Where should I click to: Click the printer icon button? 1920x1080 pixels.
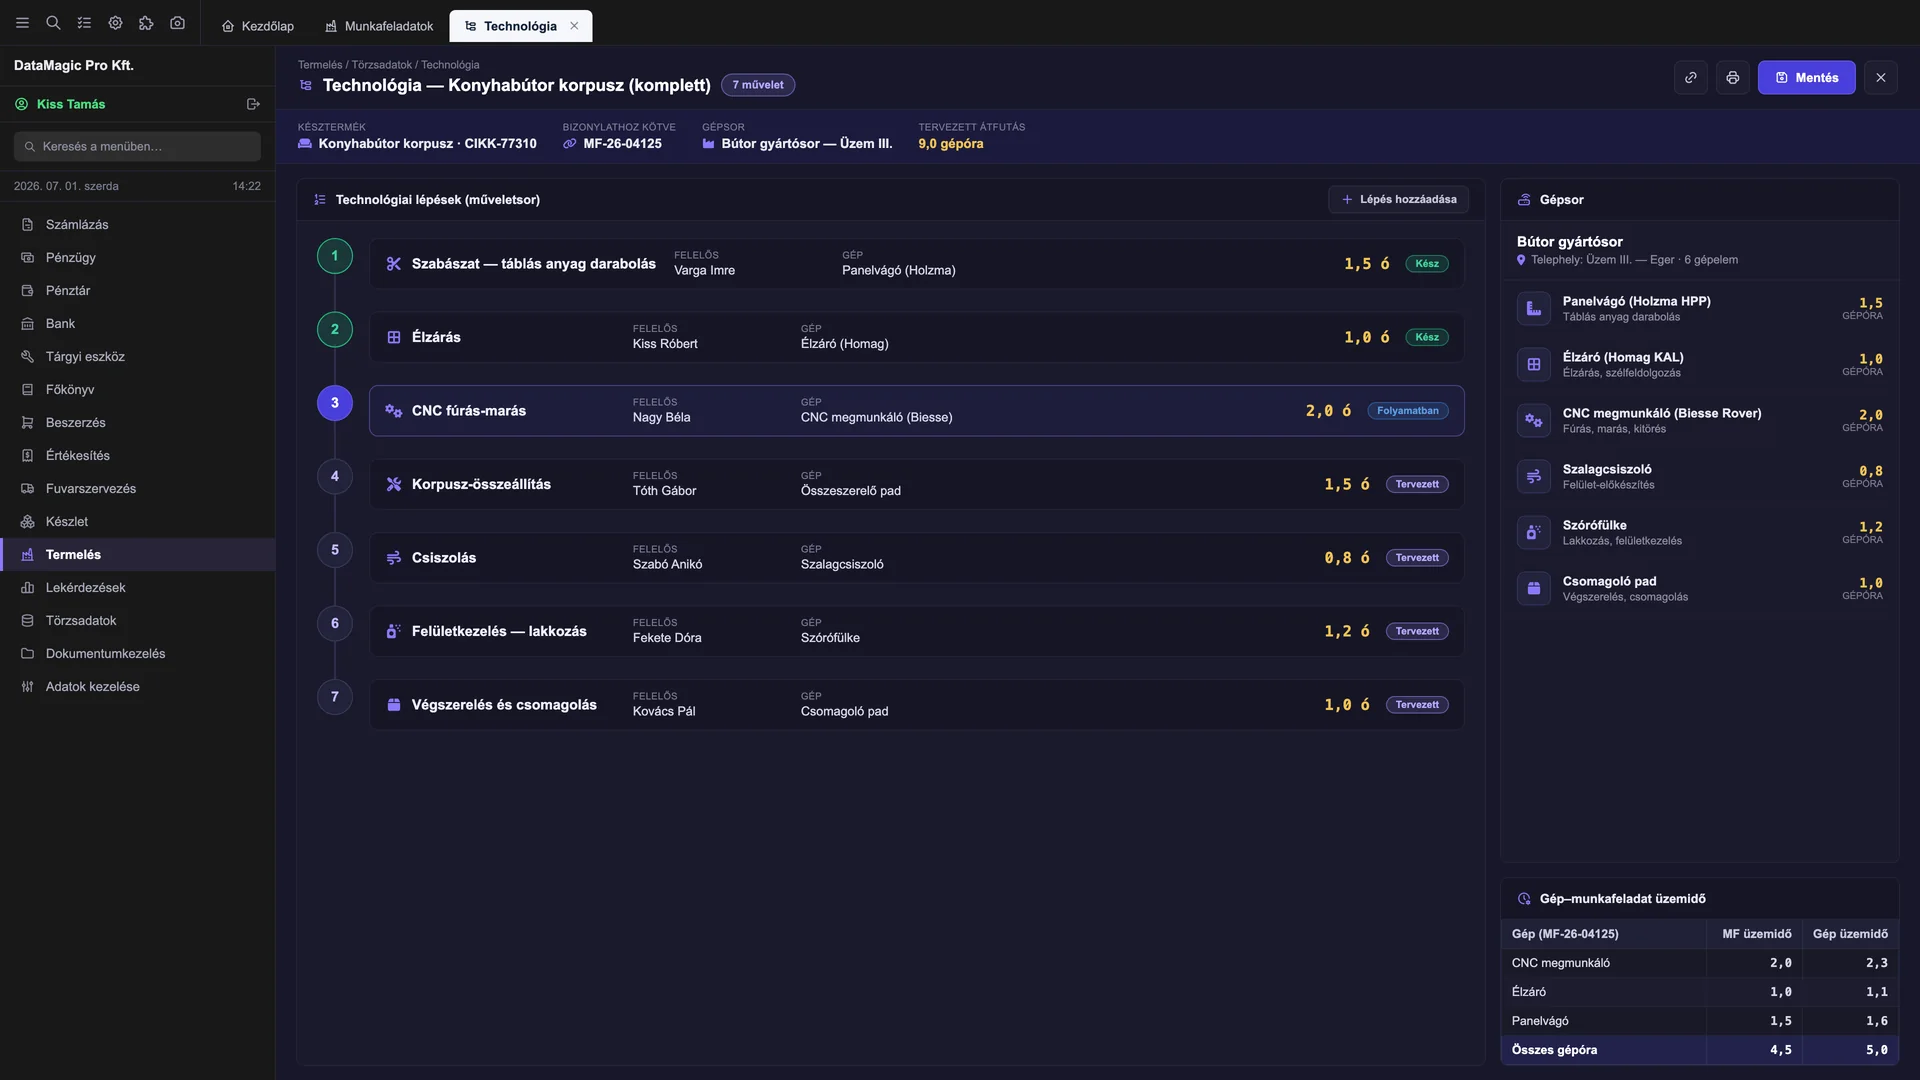pyautogui.click(x=1733, y=78)
